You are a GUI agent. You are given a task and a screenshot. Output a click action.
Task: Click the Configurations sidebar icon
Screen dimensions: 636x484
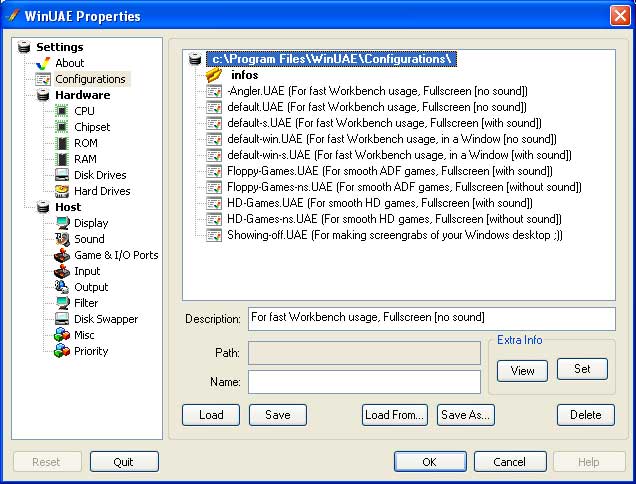43,79
